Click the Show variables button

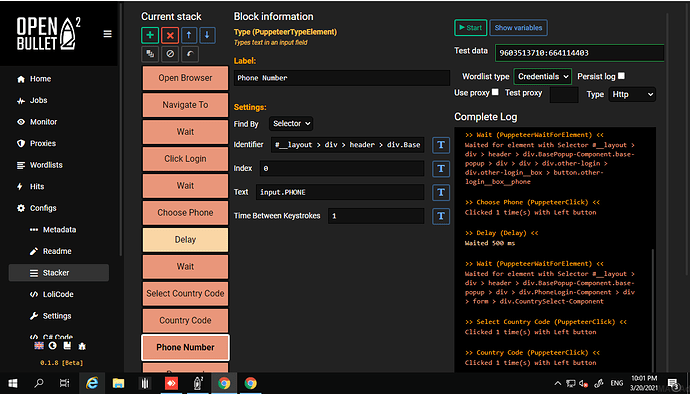click(x=518, y=28)
